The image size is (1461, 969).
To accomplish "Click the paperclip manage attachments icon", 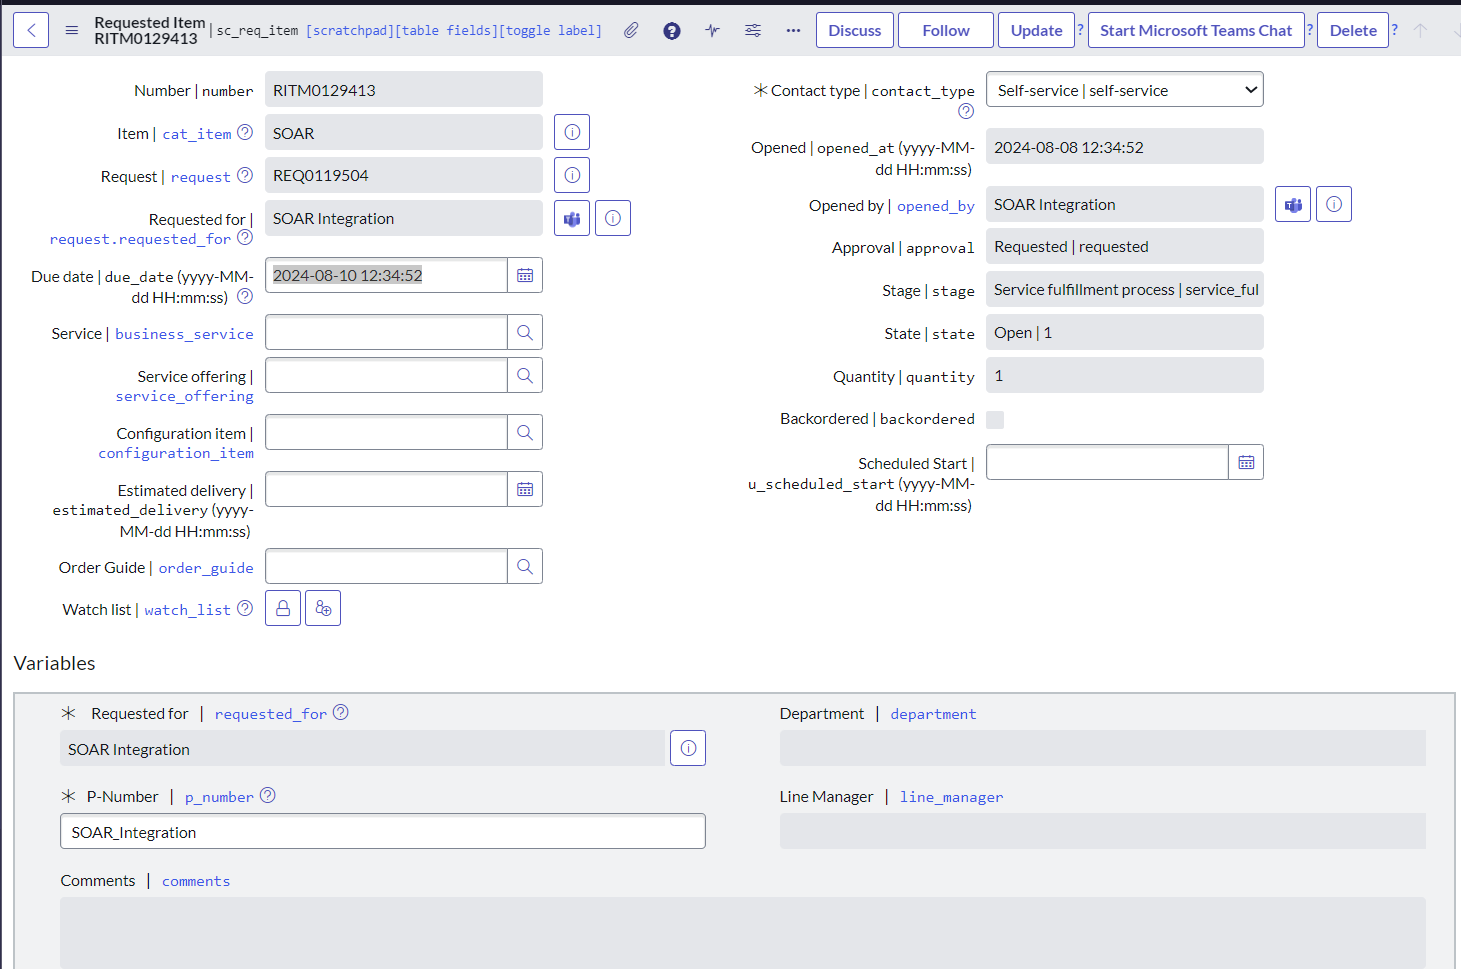I will tap(631, 31).
